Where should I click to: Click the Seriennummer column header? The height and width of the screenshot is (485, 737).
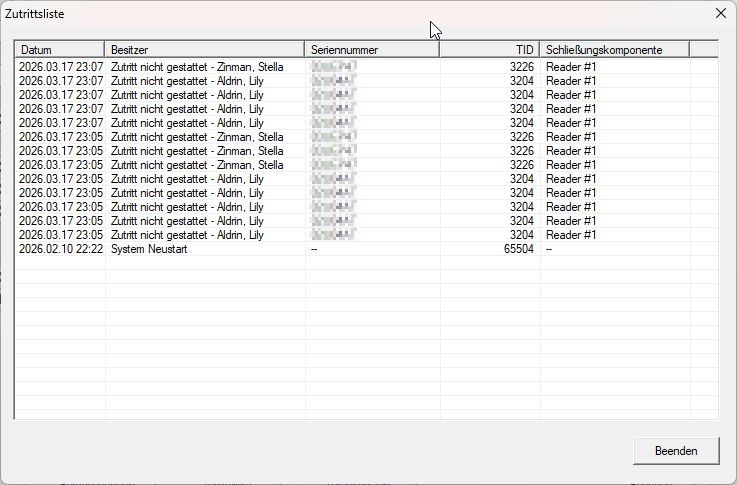point(372,49)
